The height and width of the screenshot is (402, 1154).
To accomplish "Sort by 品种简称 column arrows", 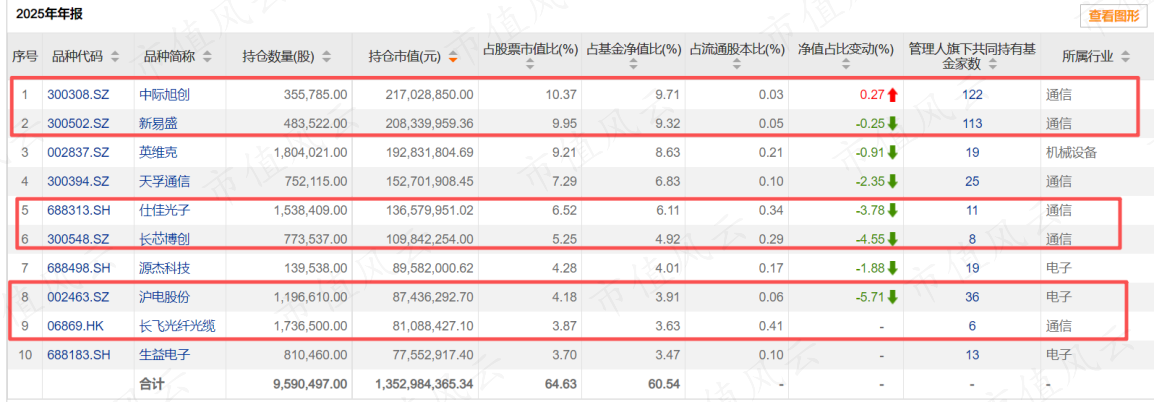I will click(207, 57).
